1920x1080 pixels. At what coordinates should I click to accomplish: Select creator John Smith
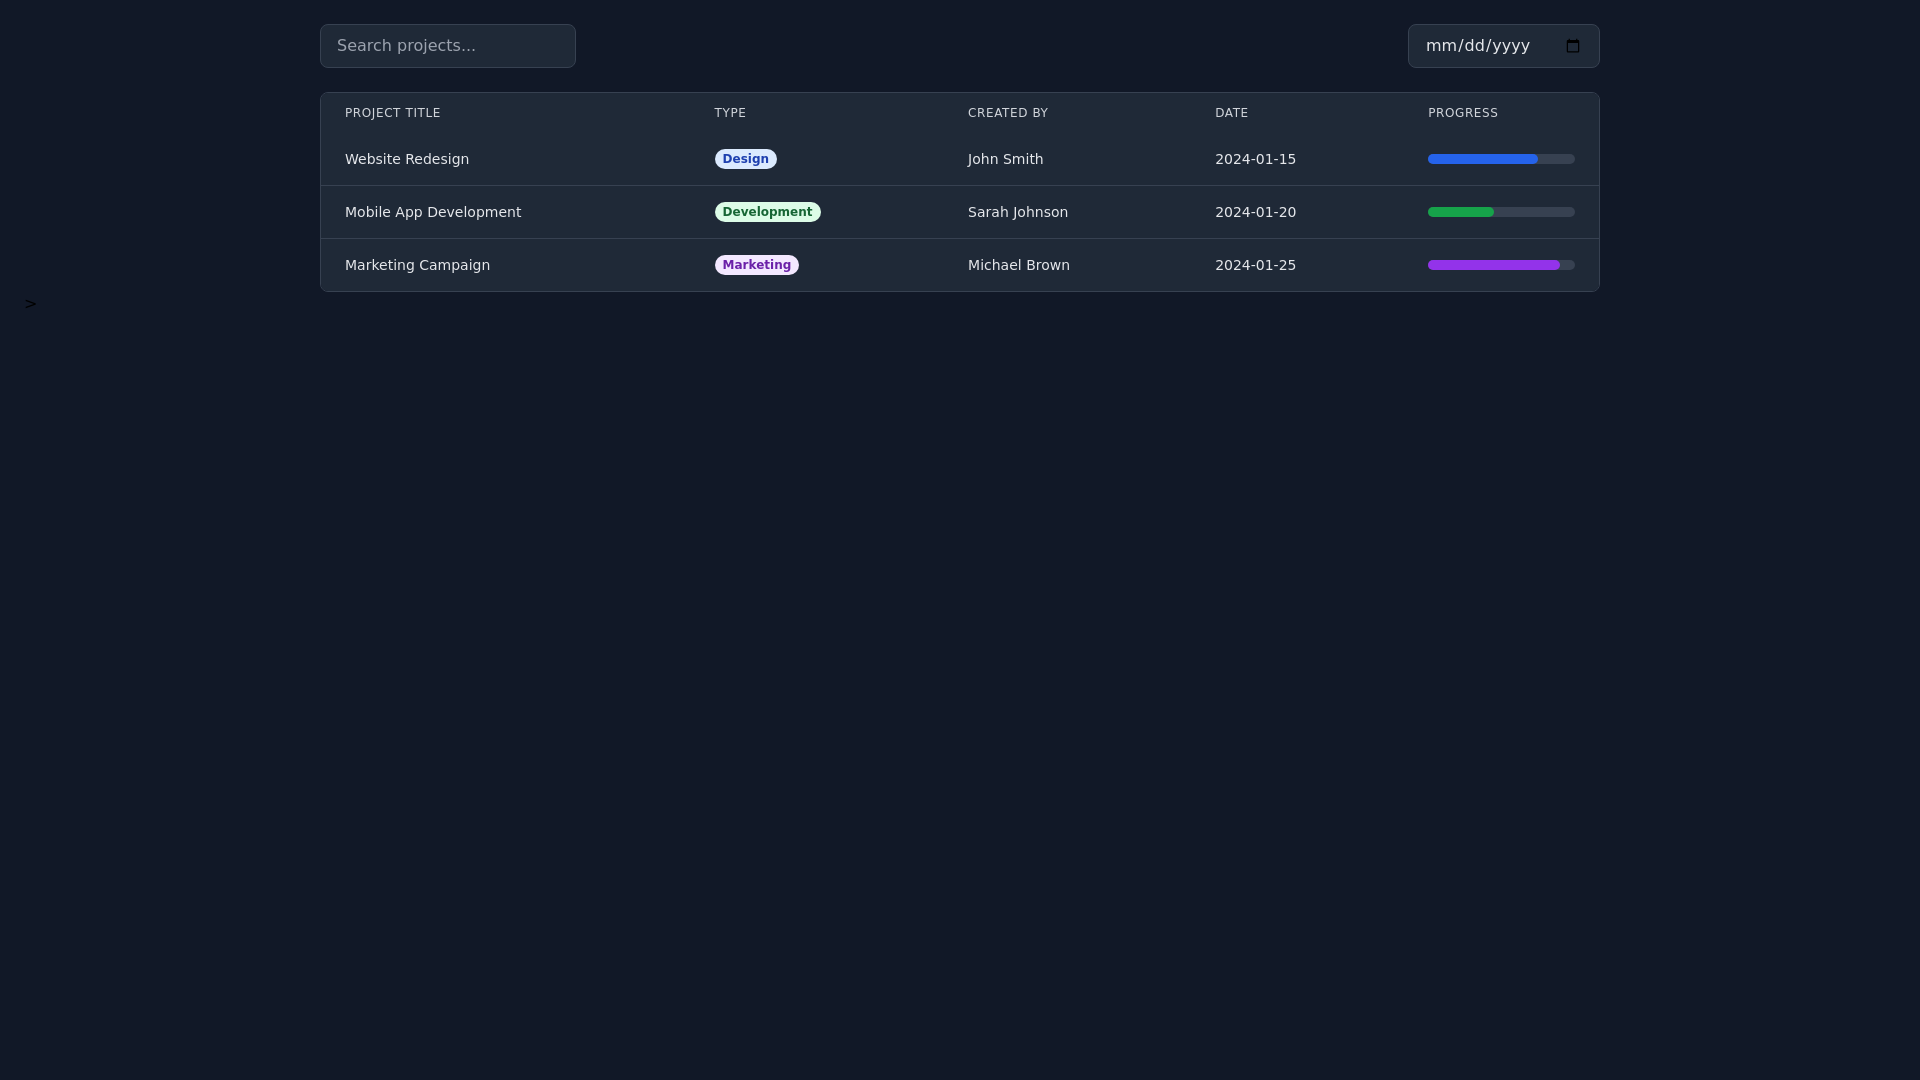1005,159
